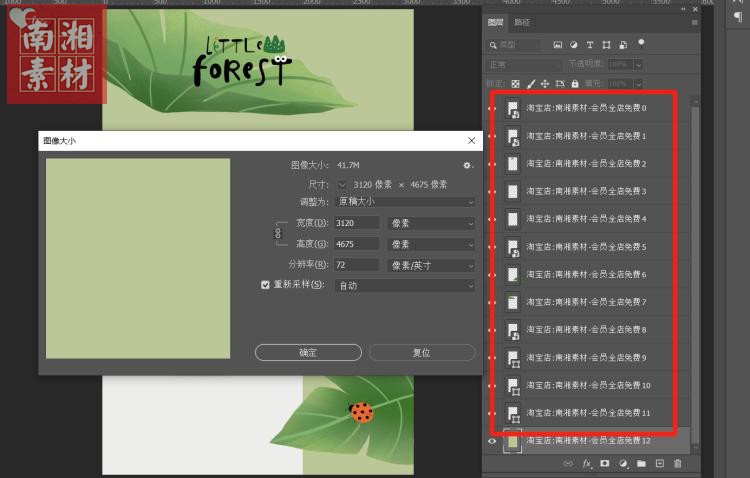This screenshot has height=478, width=750.
Task: Click the 宽度 width field showing 3120
Action: [357, 223]
